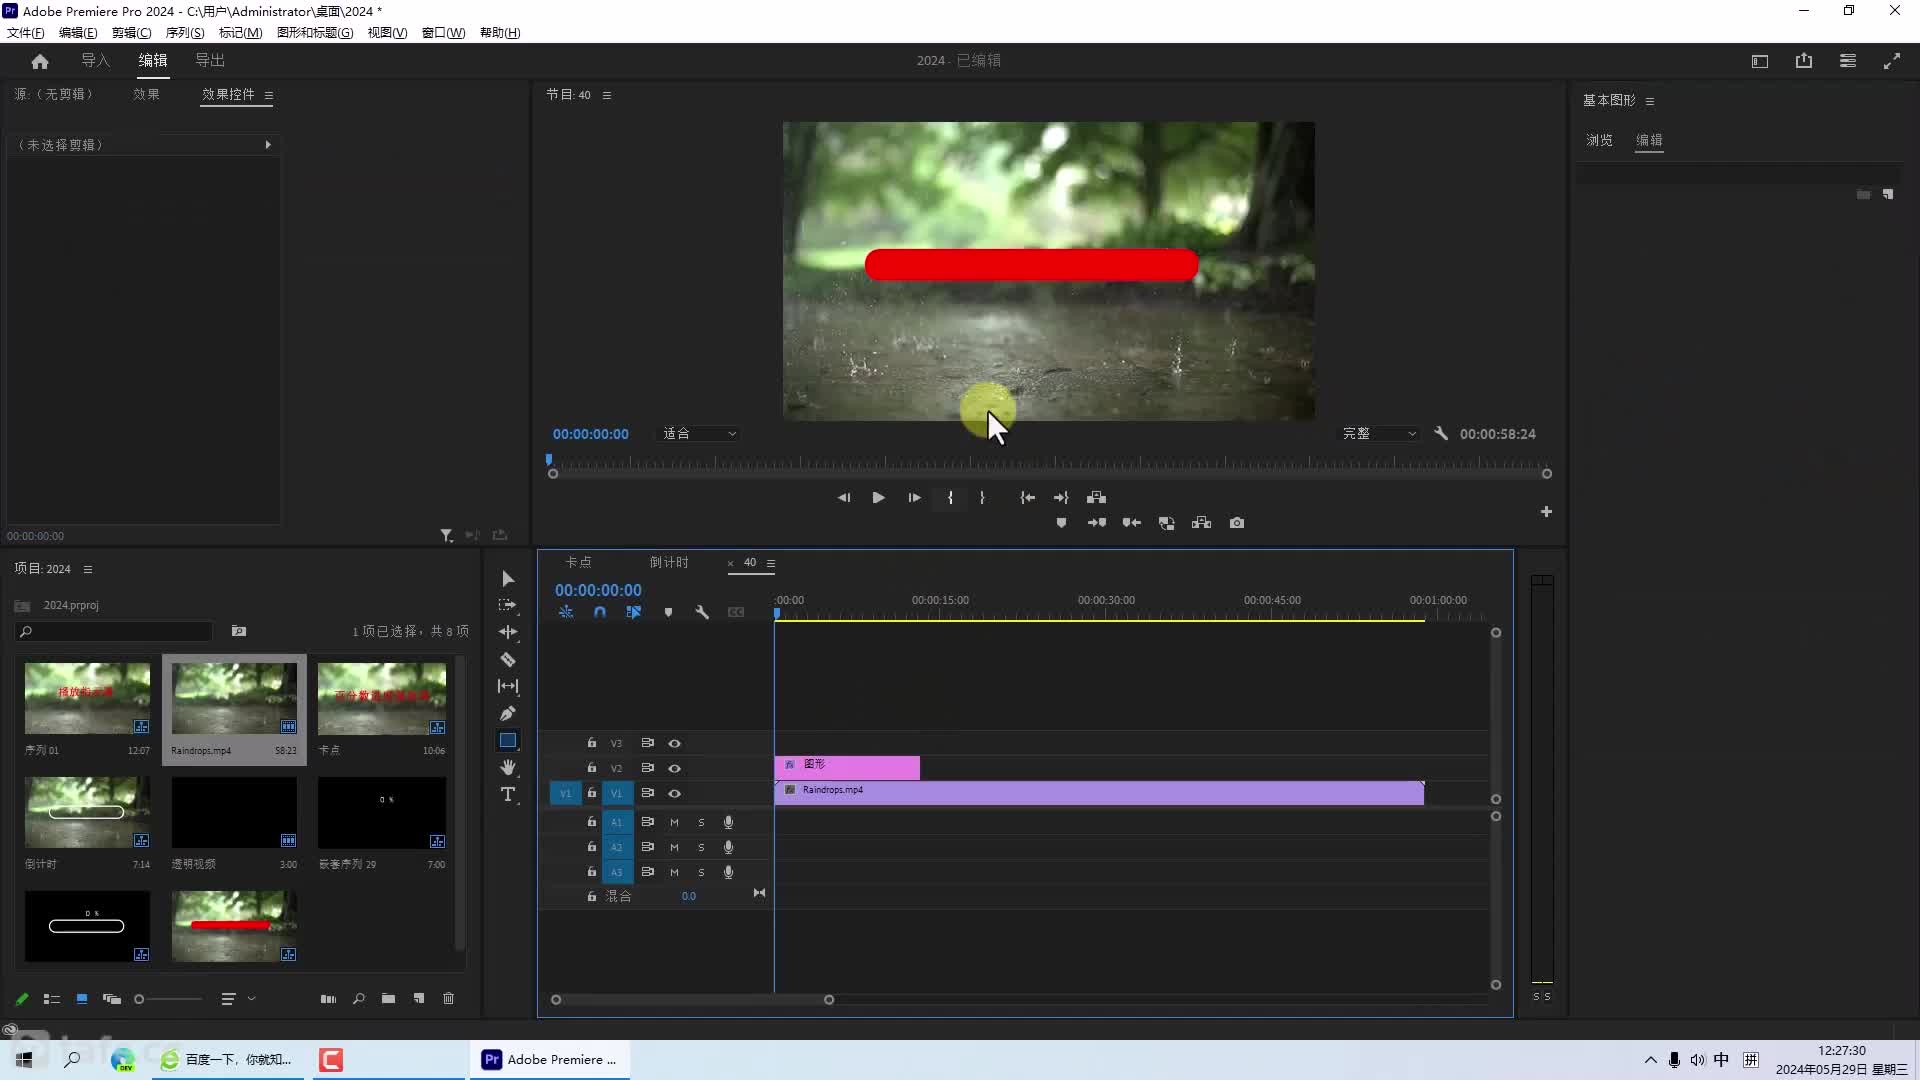
Task: Click New Item icon in project panel
Action: 419,999
